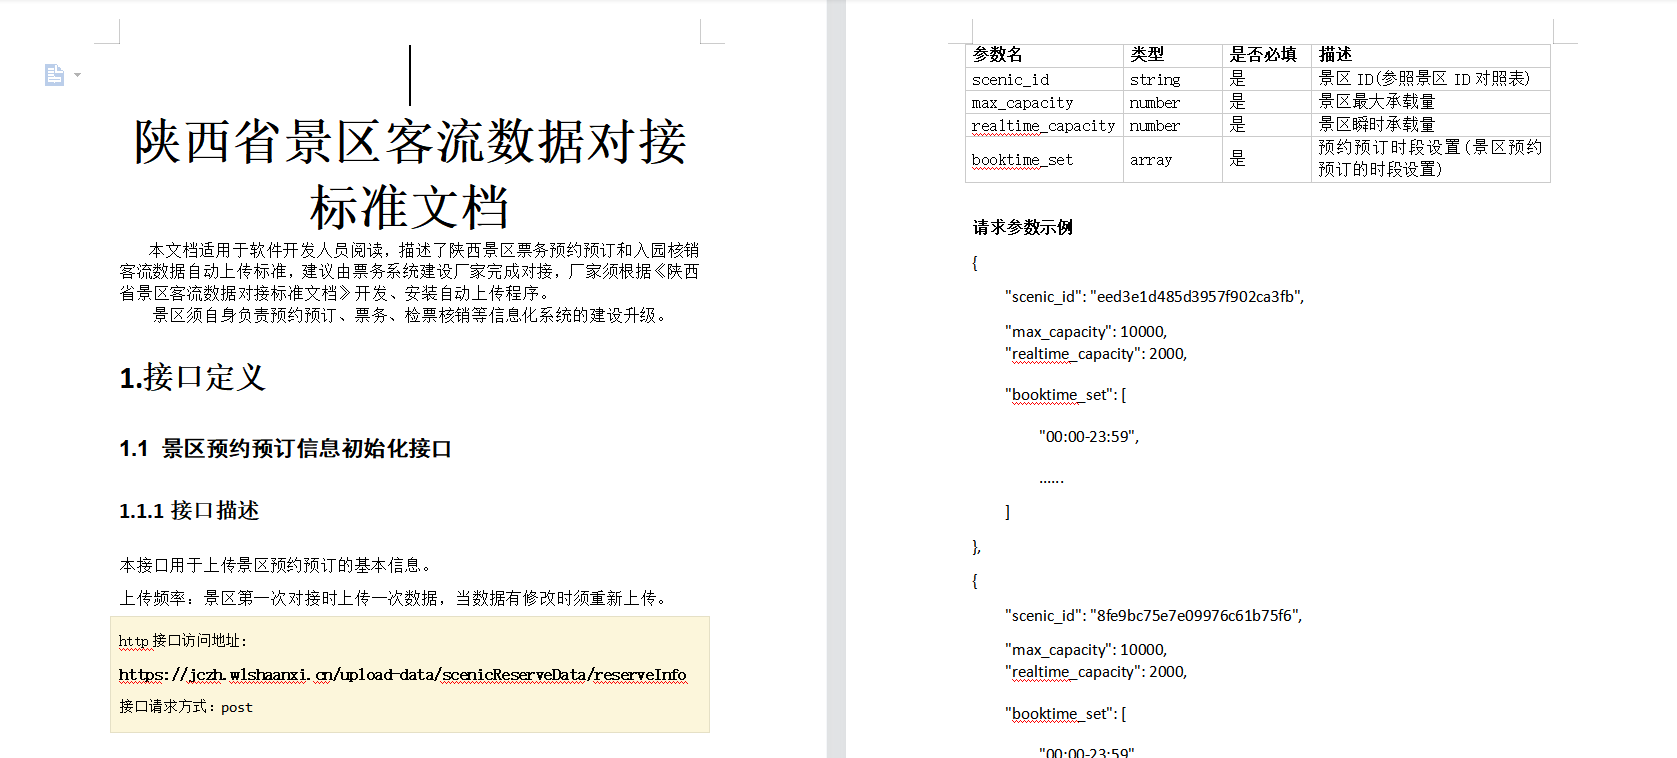Click the 请求参数示例 heading
1677x758 pixels.
(1022, 228)
